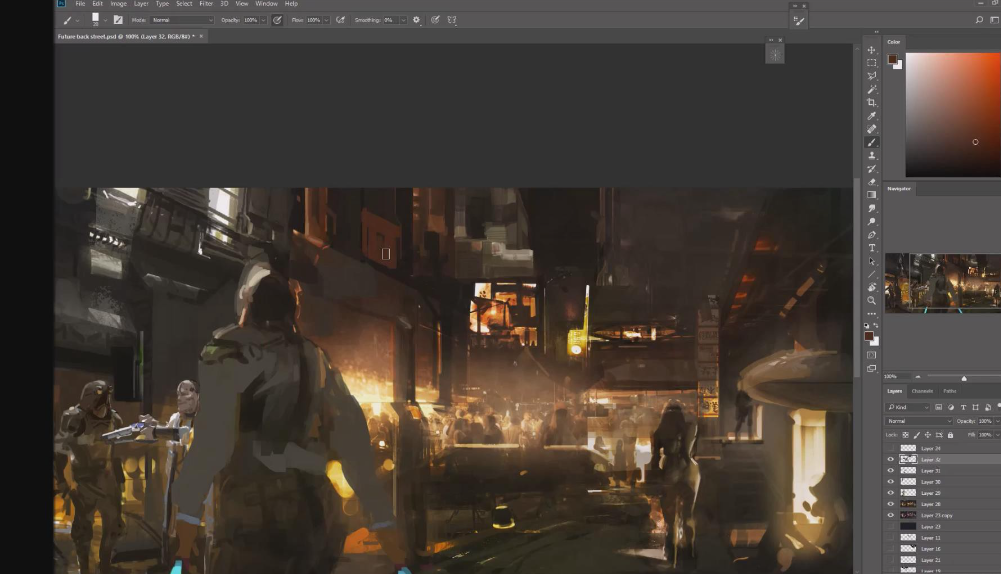
Task: Click foreground color swatch in toolbox
Action: pyautogui.click(x=869, y=336)
